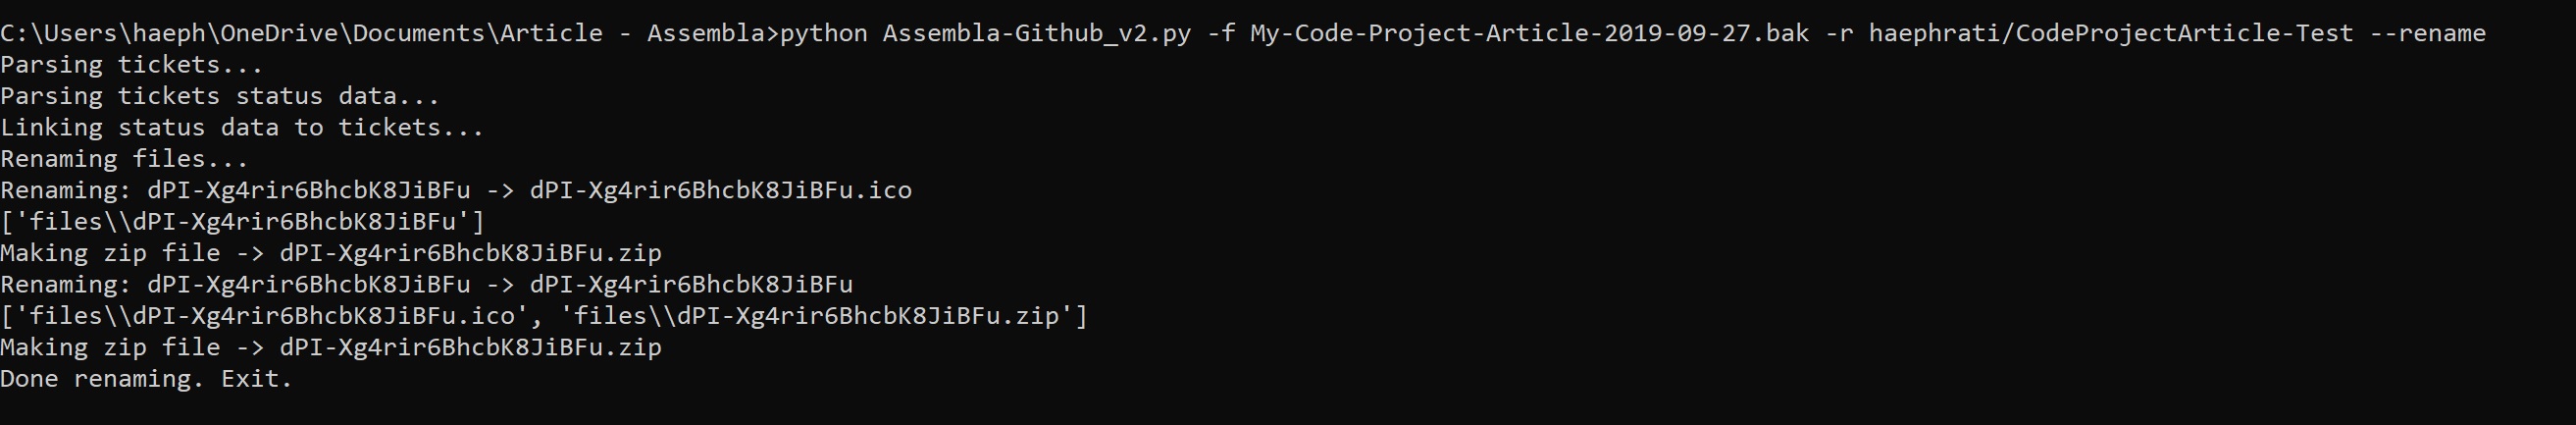This screenshot has height=425, width=2576.
Task: Click the dPI-Xg4rir6BhcbK8JiBFu.ico renamed filename
Action: [720, 190]
